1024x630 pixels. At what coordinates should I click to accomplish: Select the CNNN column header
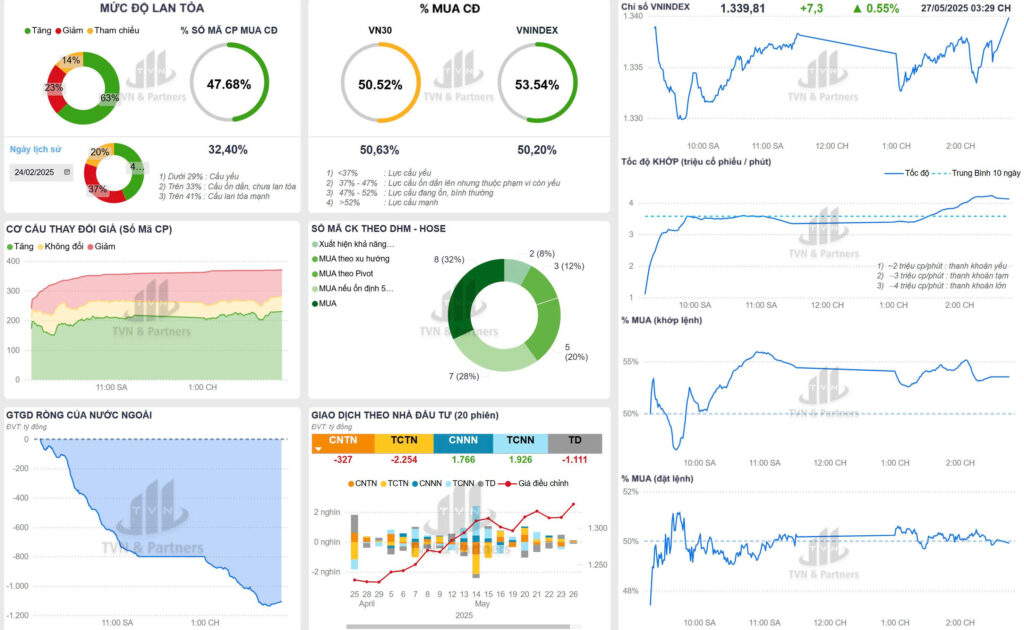pos(461,440)
